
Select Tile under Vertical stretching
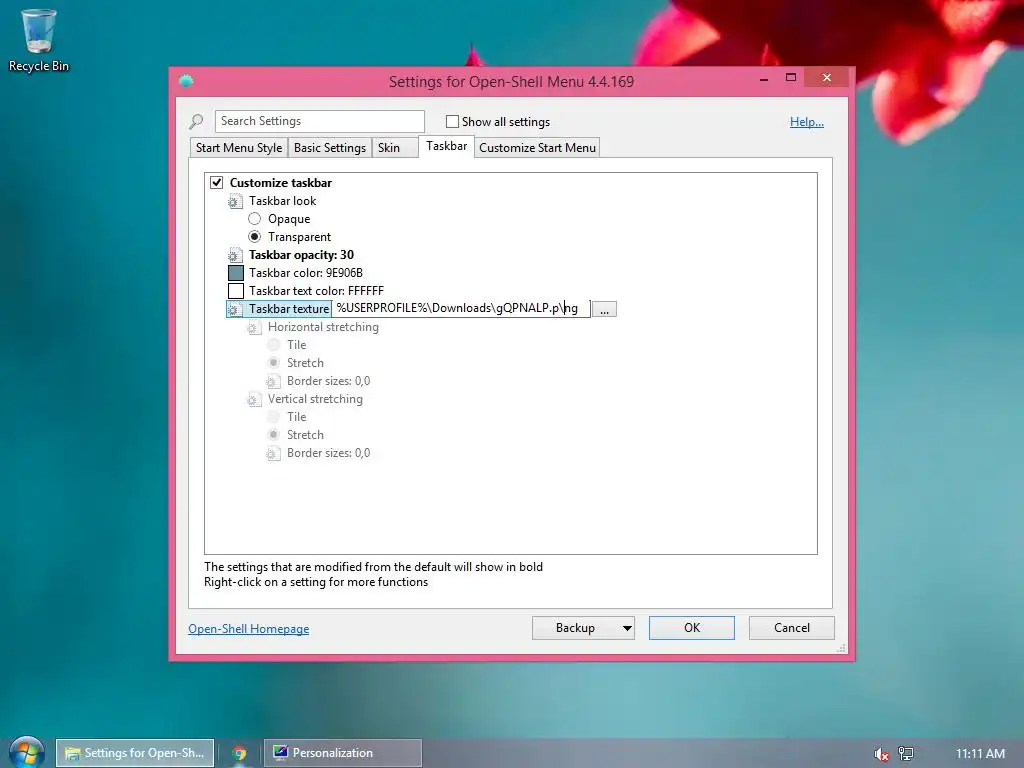point(274,417)
